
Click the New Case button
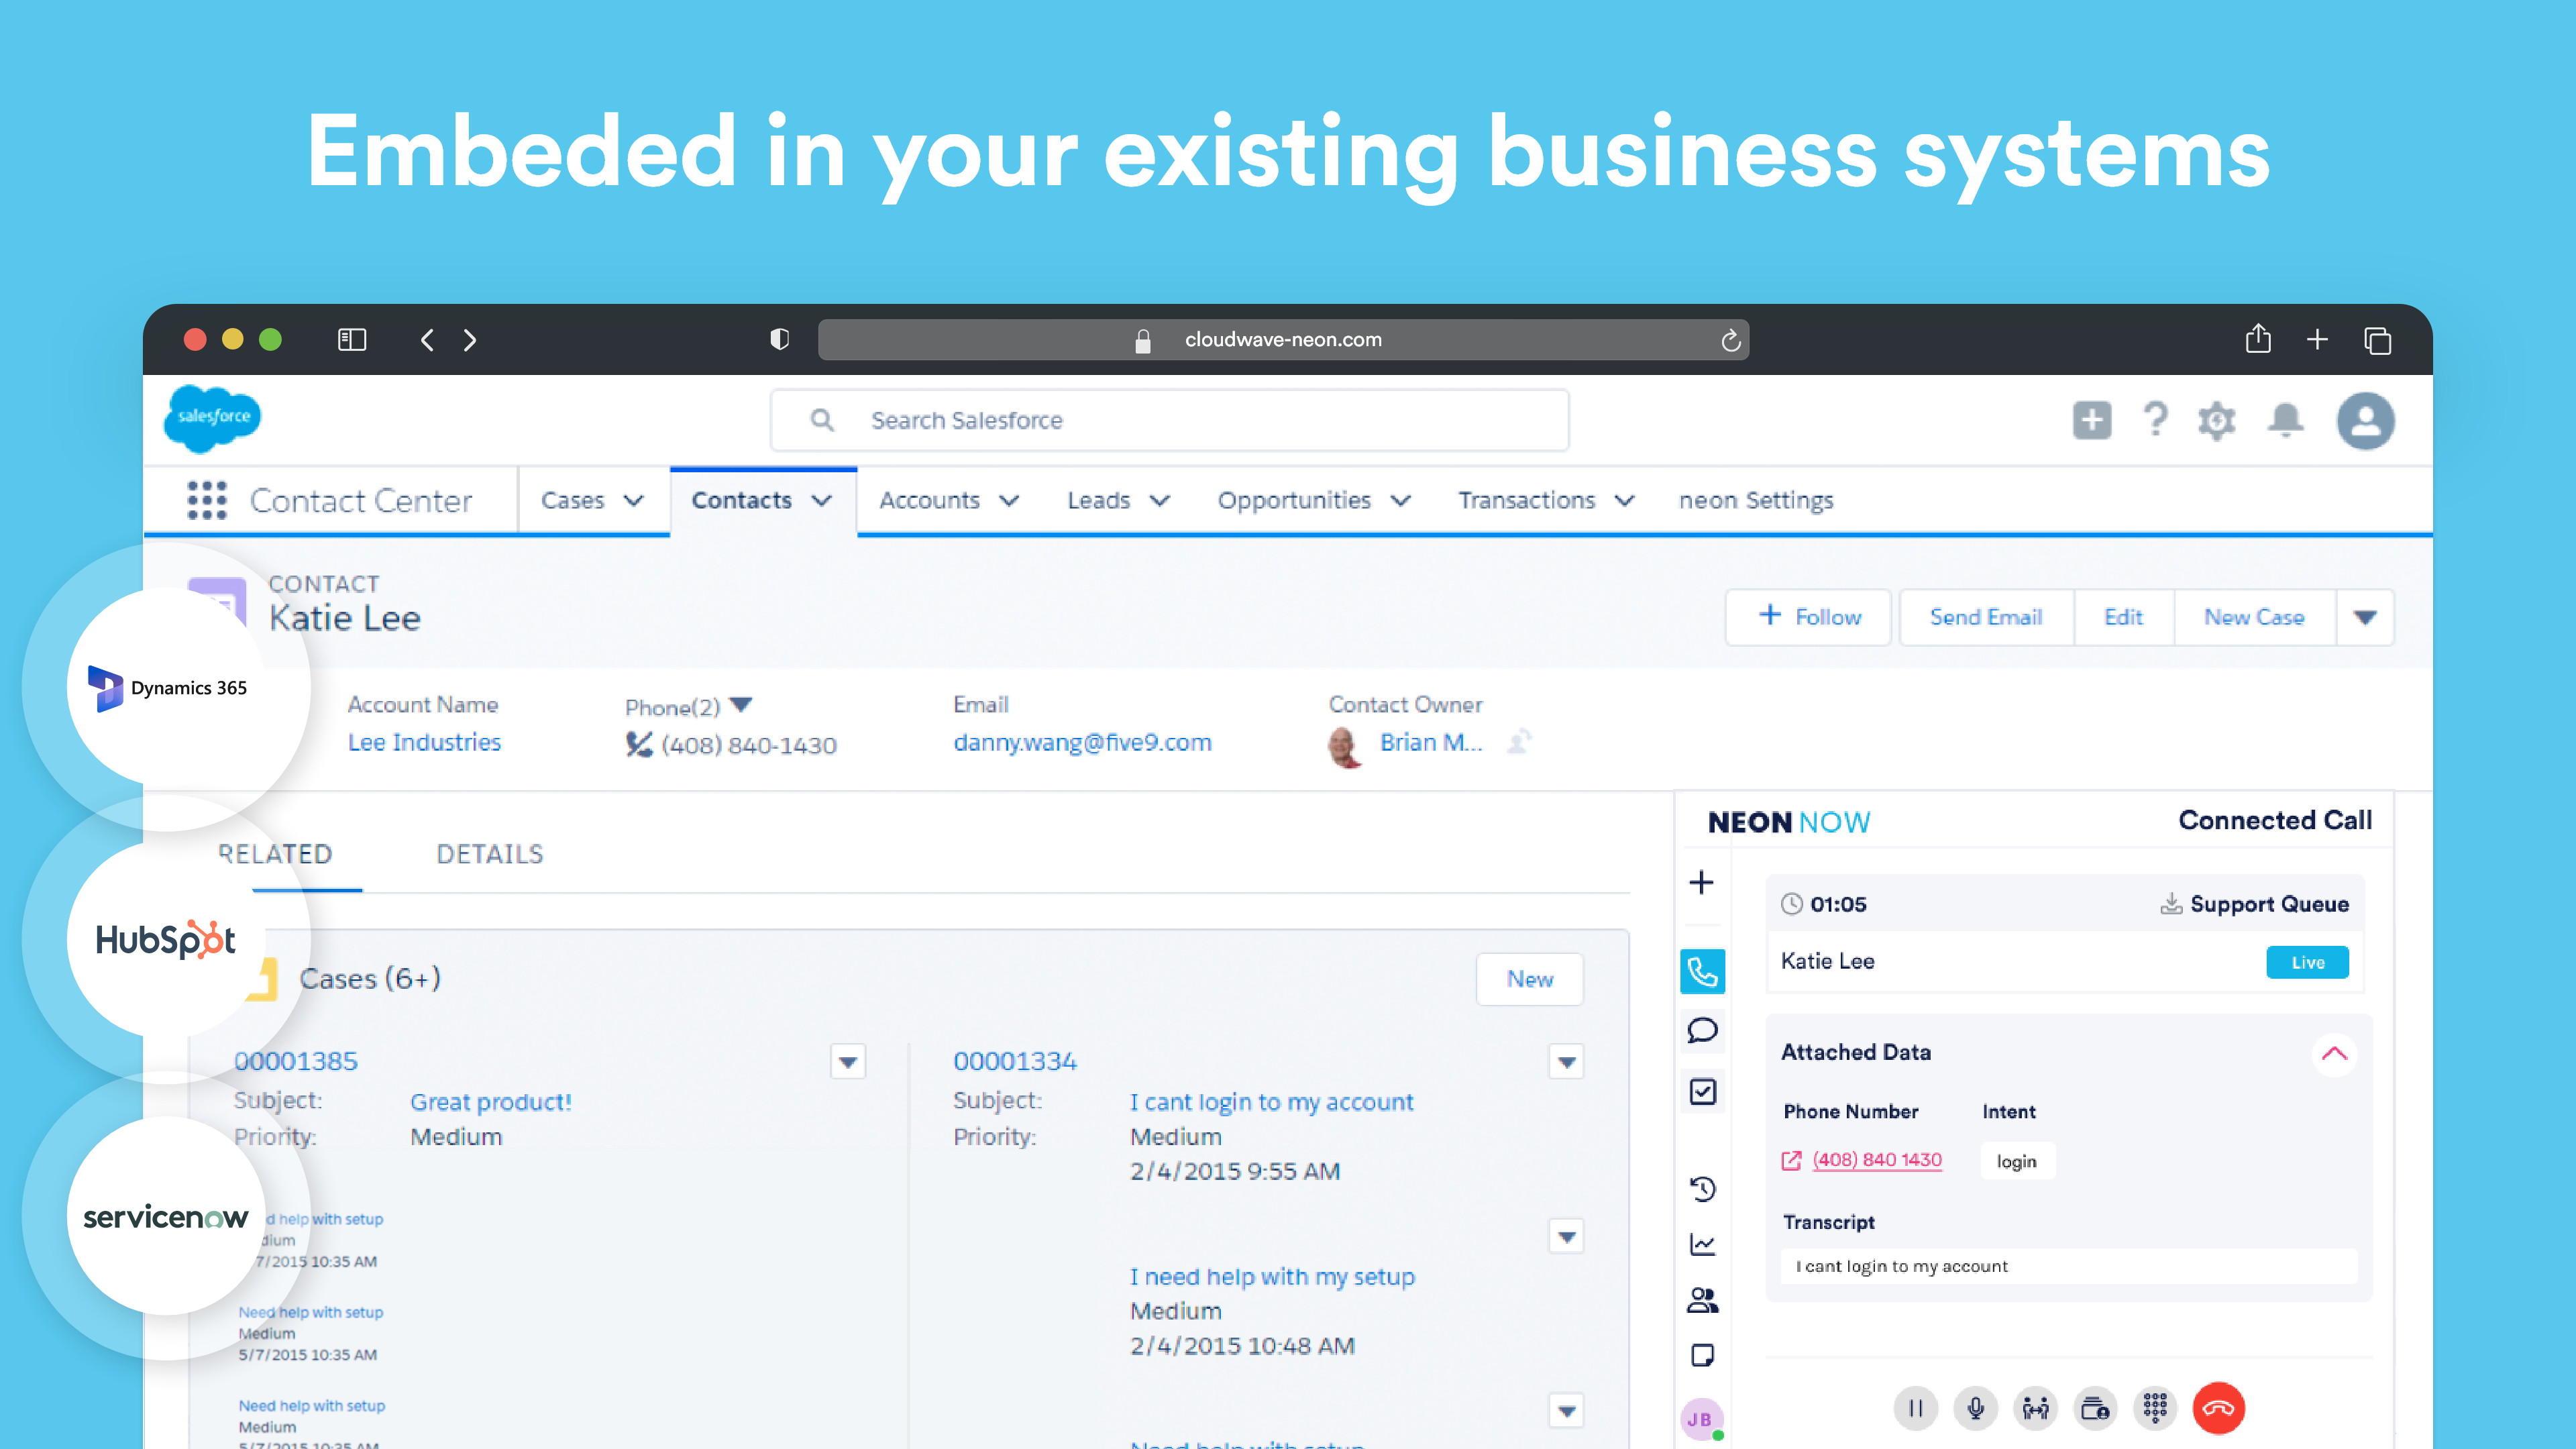click(x=2253, y=617)
